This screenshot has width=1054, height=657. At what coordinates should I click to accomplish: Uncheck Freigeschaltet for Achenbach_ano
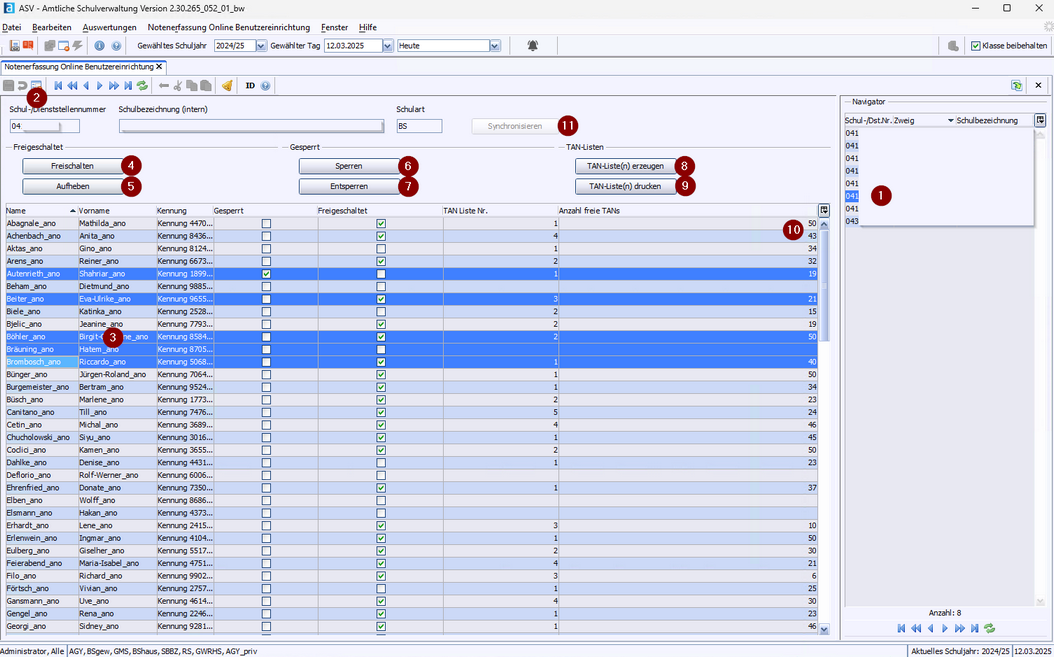click(x=380, y=237)
